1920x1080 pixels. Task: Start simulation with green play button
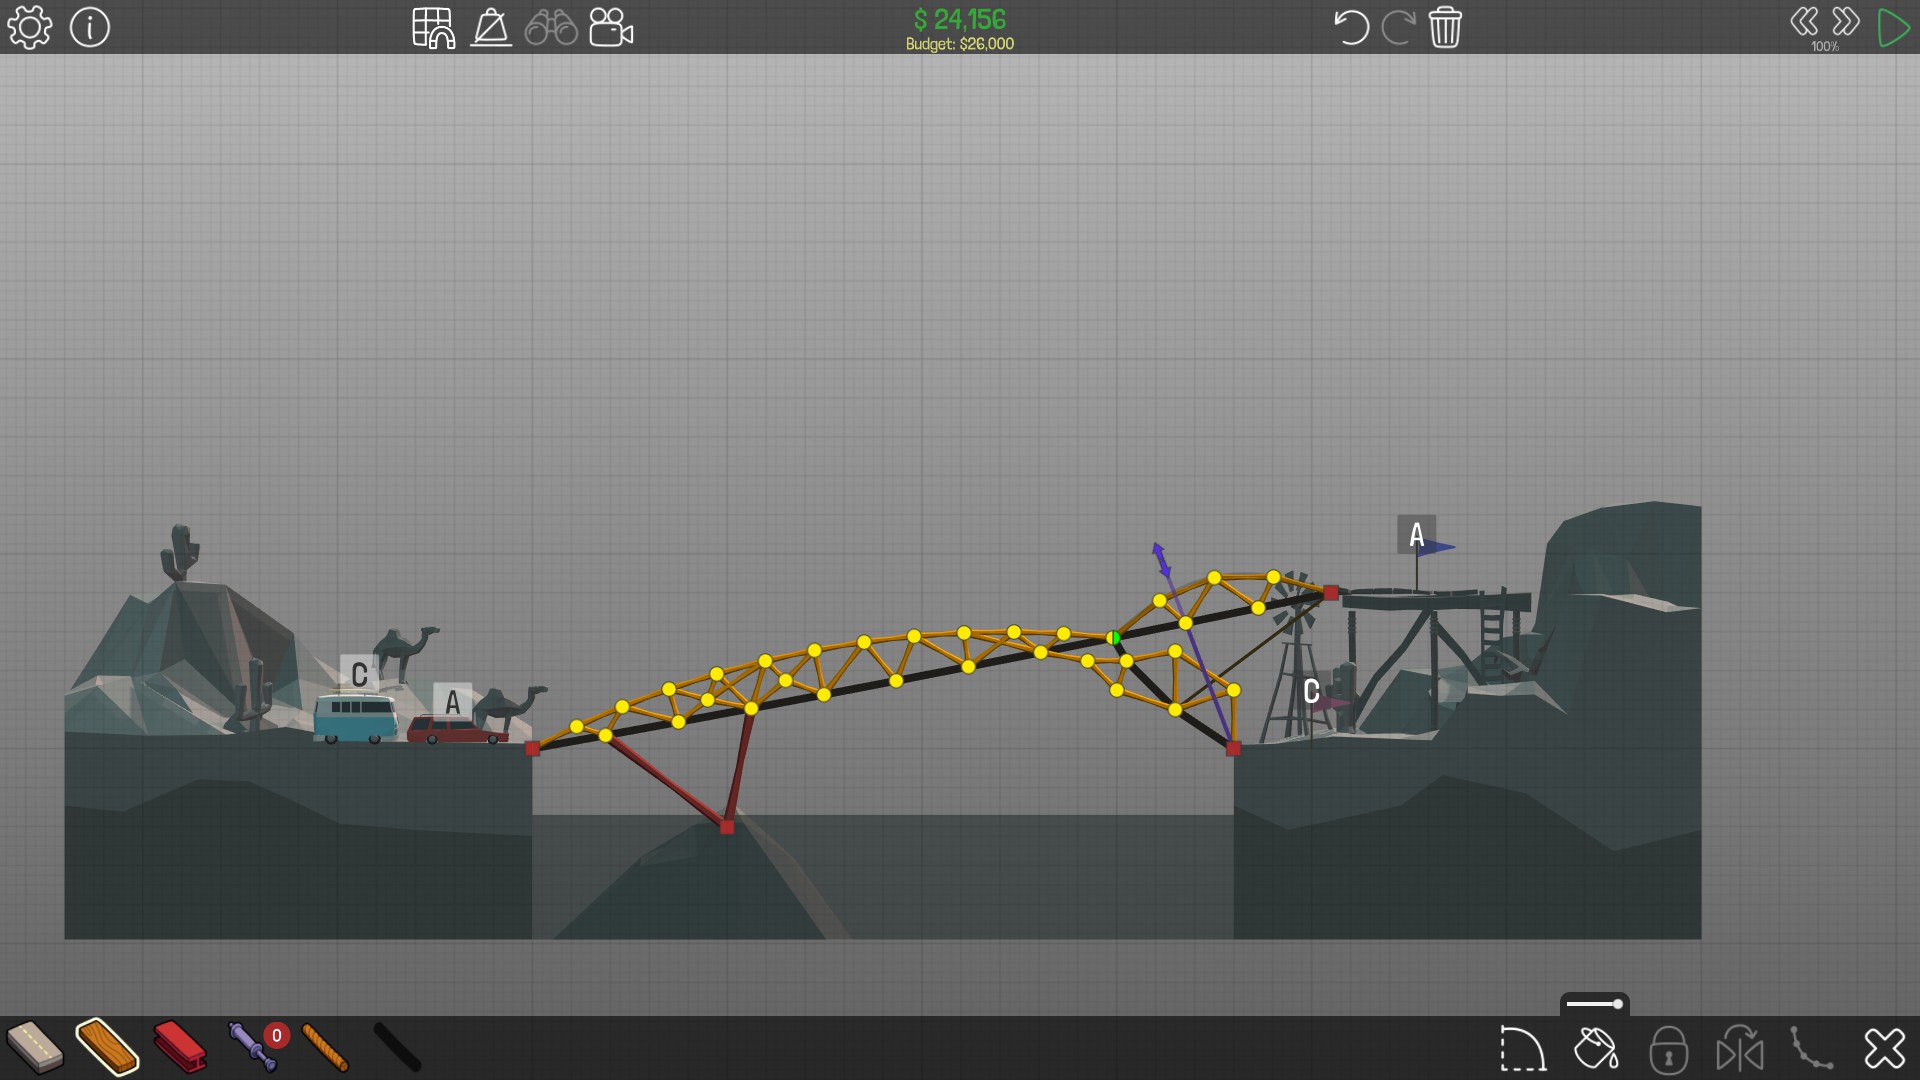[x=1892, y=27]
